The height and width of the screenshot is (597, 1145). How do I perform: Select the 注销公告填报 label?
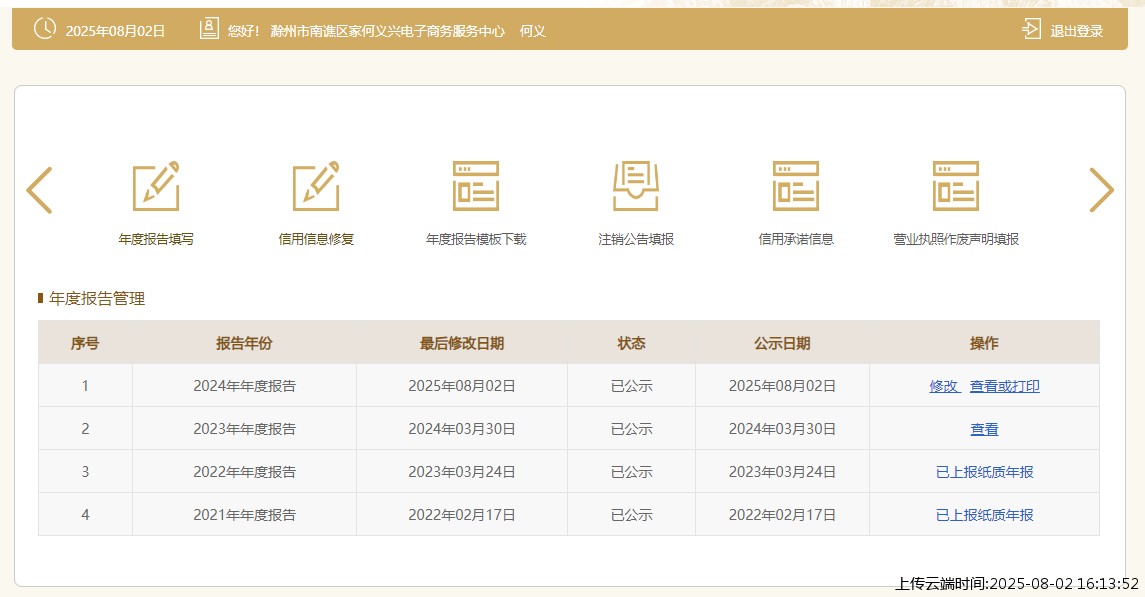(x=636, y=239)
